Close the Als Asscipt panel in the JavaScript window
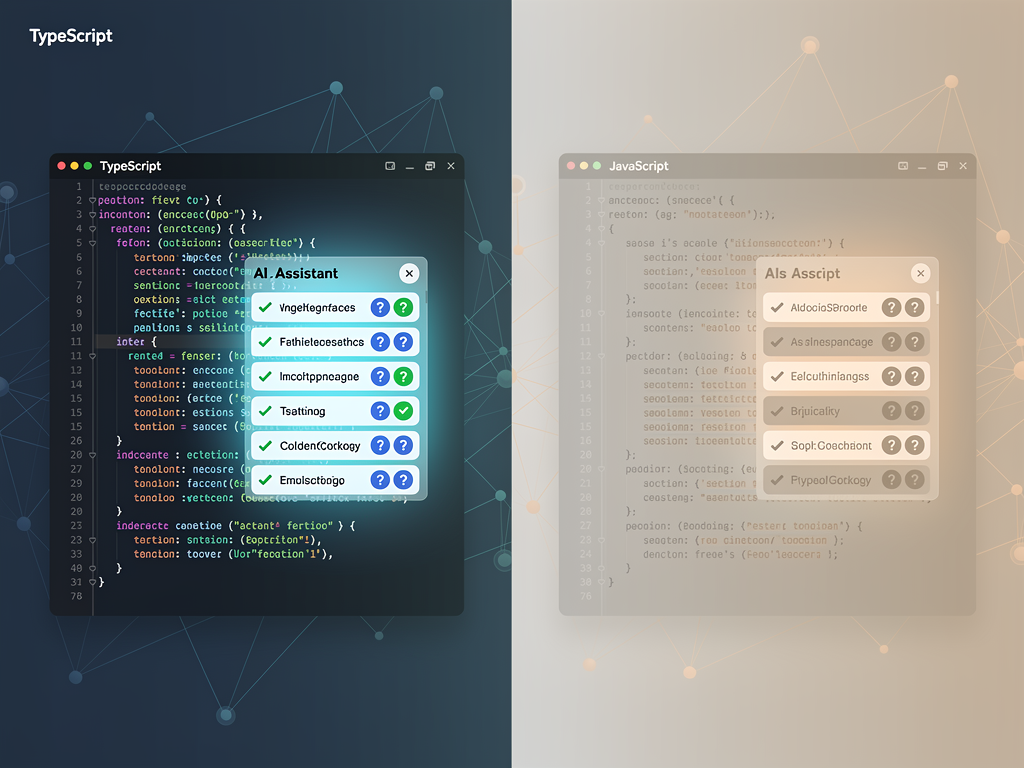The image size is (1024, 768). coord(920,274)
